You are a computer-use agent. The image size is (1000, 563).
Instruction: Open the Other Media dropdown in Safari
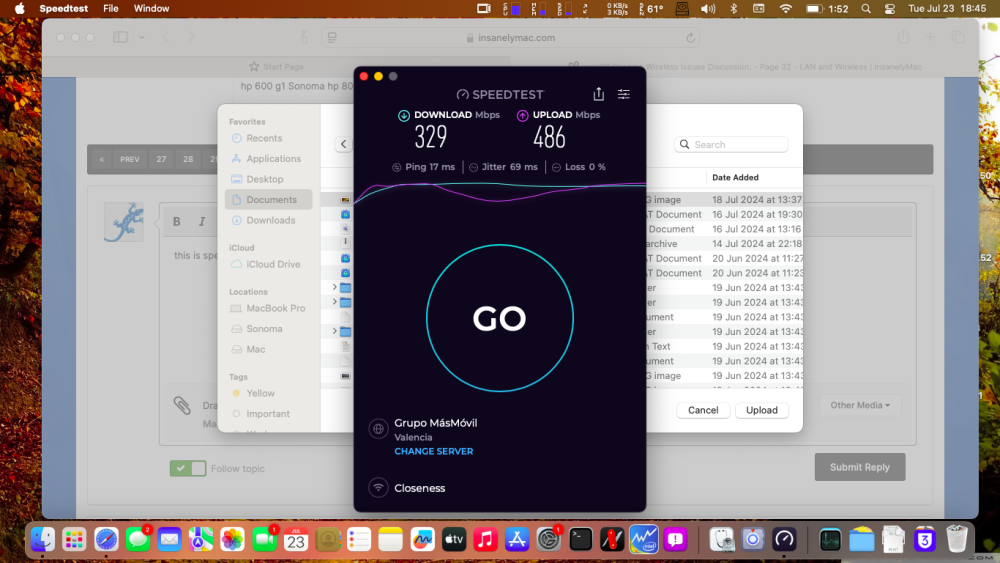pyautogui.click(x=860, y=405)
